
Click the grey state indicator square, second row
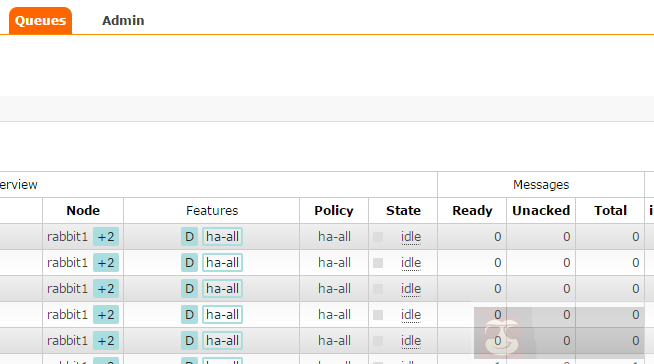[378, 263]
